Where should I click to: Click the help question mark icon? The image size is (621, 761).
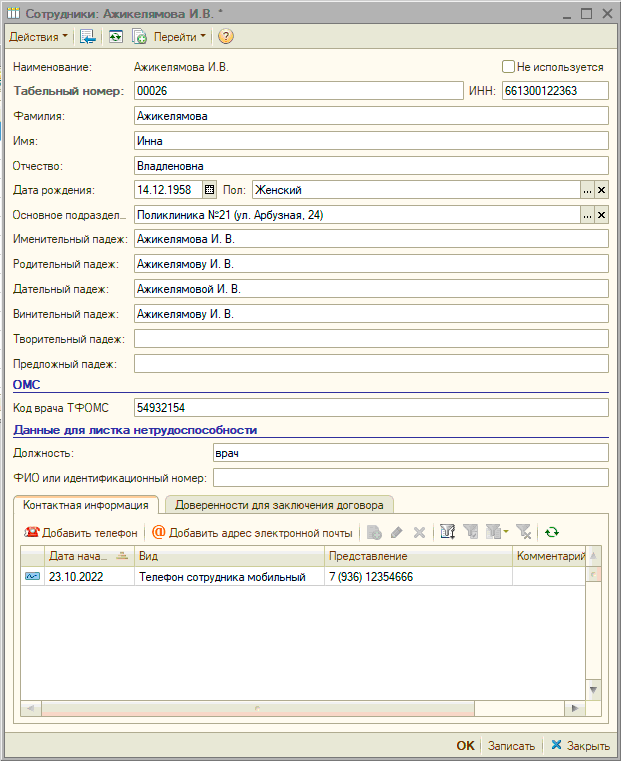coord(226,37)
